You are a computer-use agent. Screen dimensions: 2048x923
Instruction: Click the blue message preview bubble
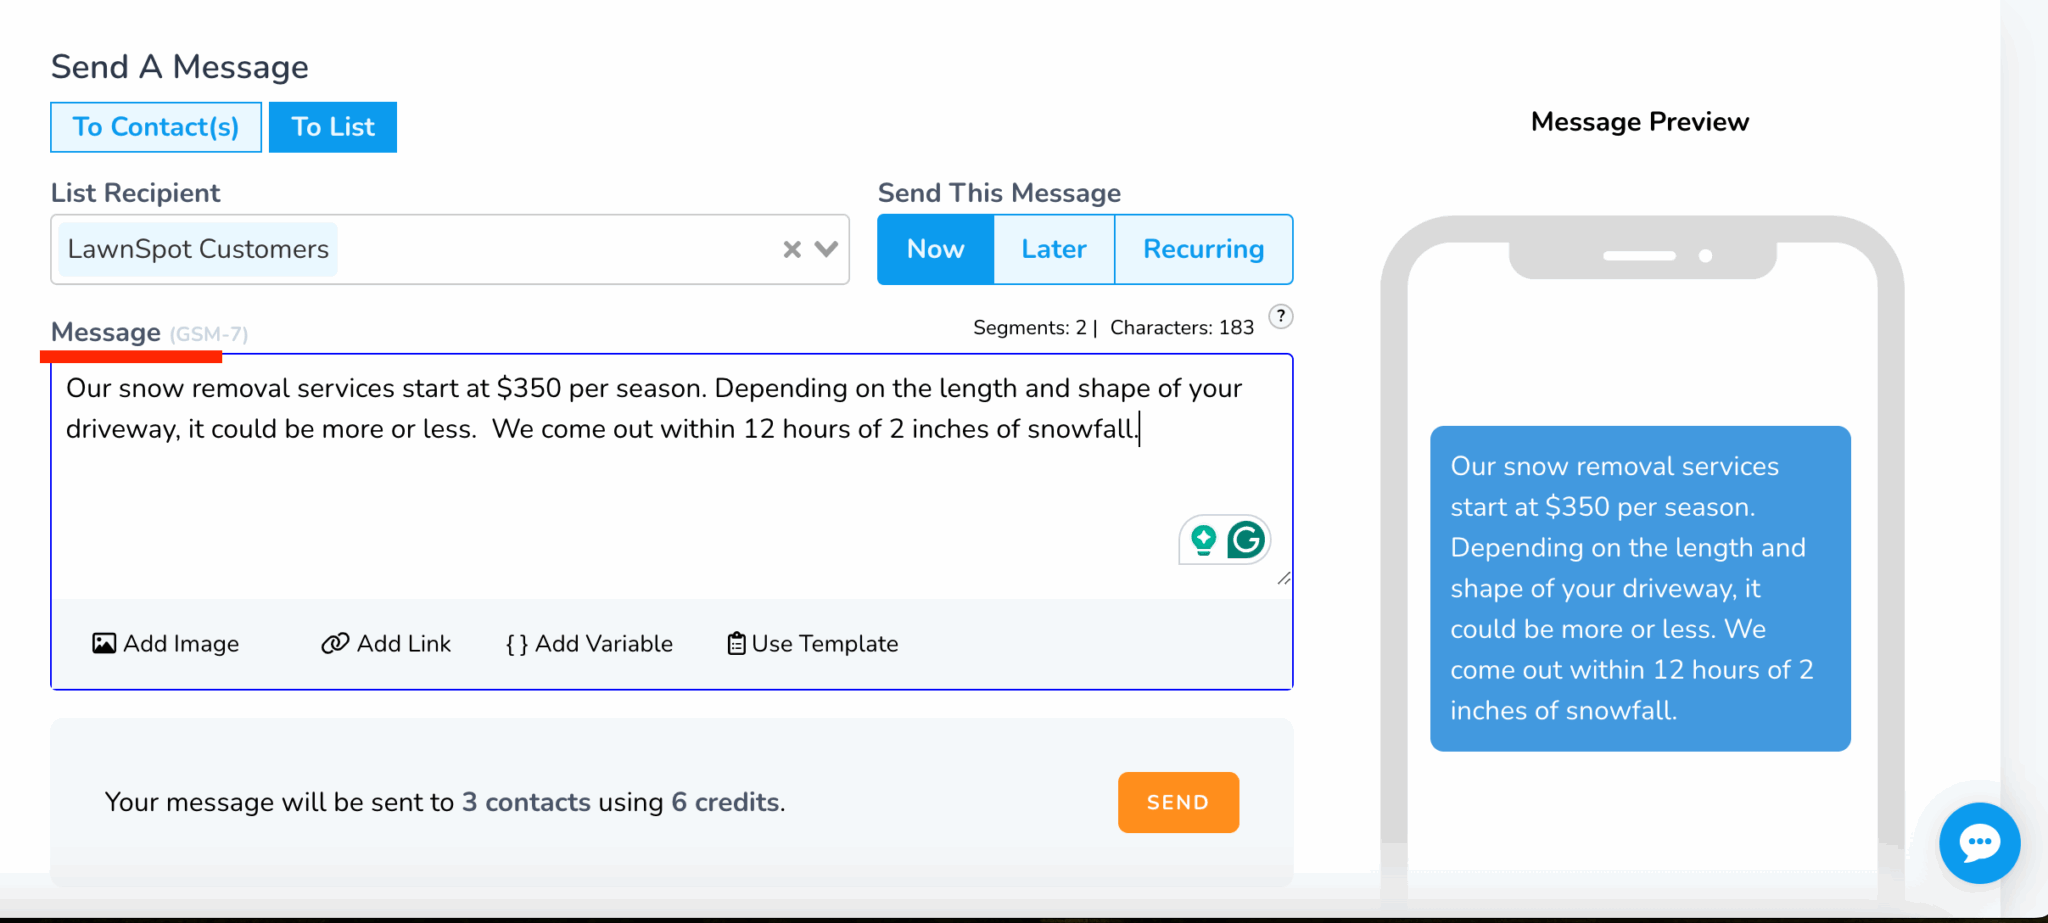point(1640,588)
